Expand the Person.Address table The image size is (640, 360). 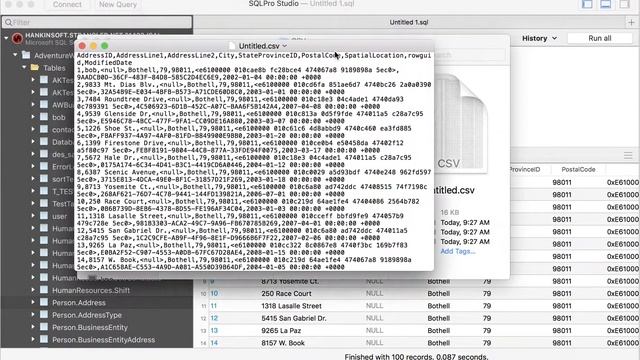click(33, 302)
